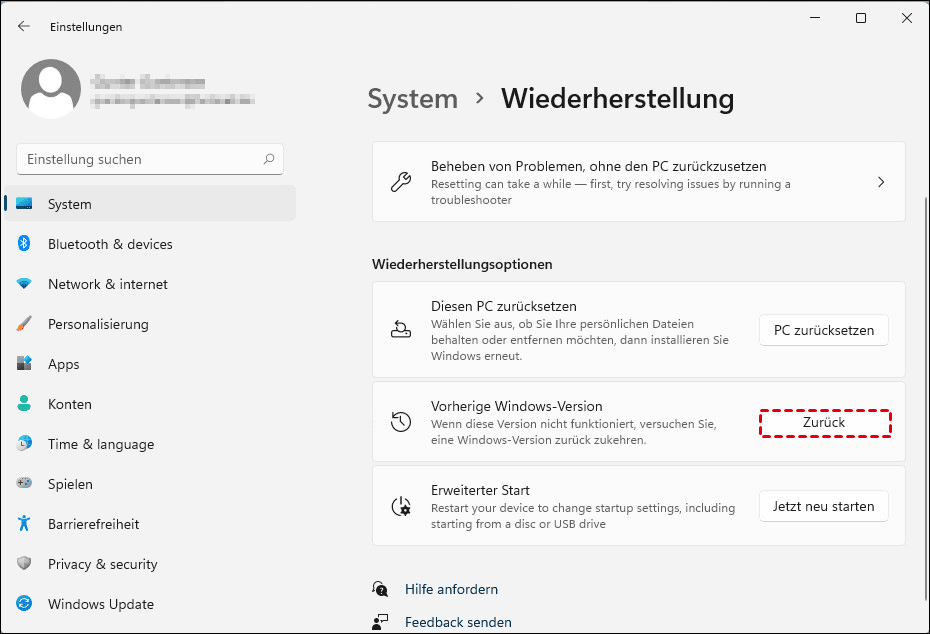Click the Einstellungen window title
Image resolution: width=930 pixels, height=634 pixels.
point(86,27)
